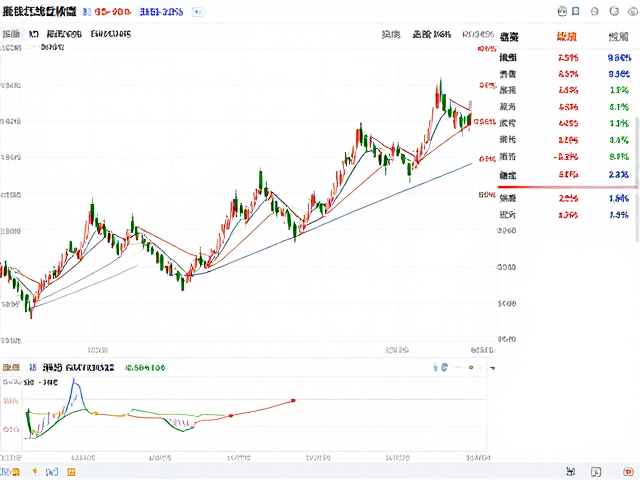Screen dimensions: 640x480
Task: Click the red square marker ending the indicator line
Action: [x=293, y=400]
